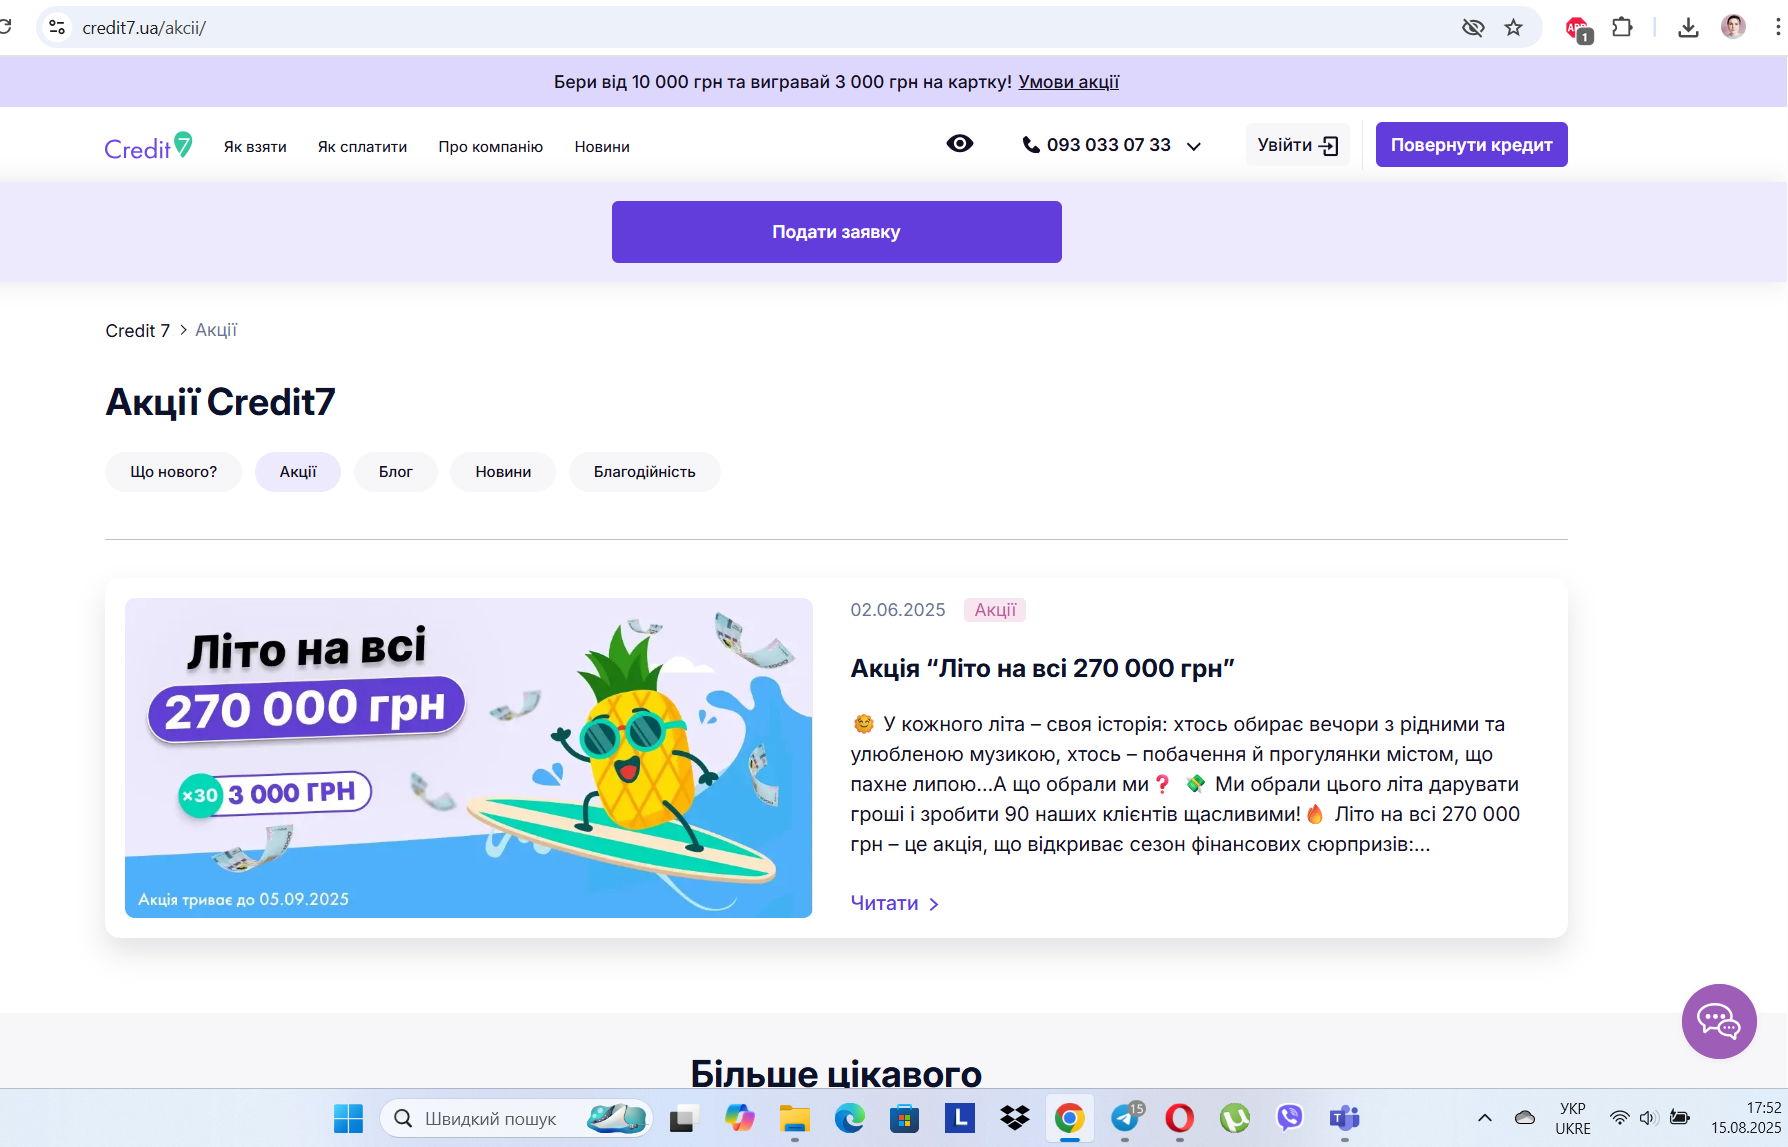The image size is (1788, 1147).
Task: Click the crossed-eye tracking protection icon
Action: pos(1473,28)
